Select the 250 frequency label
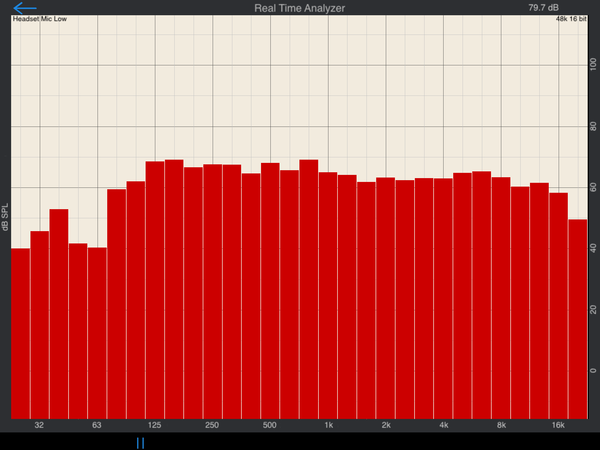The image size is (600, 450). [212, 425]
